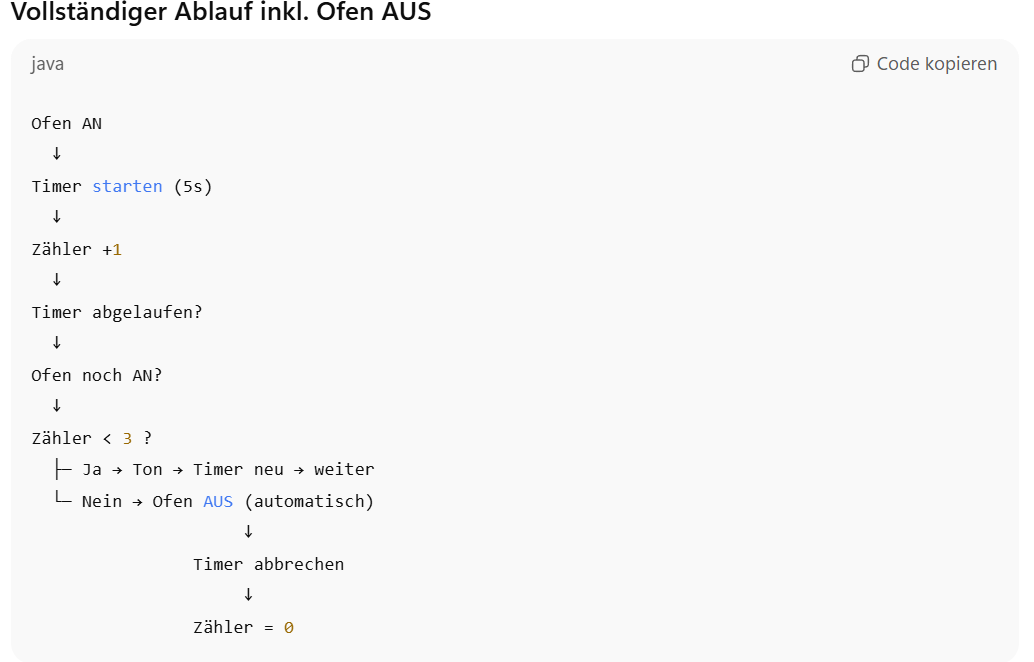Click the java language label
This screenshot has height=662, width=1034.
[x=47, y=64]
